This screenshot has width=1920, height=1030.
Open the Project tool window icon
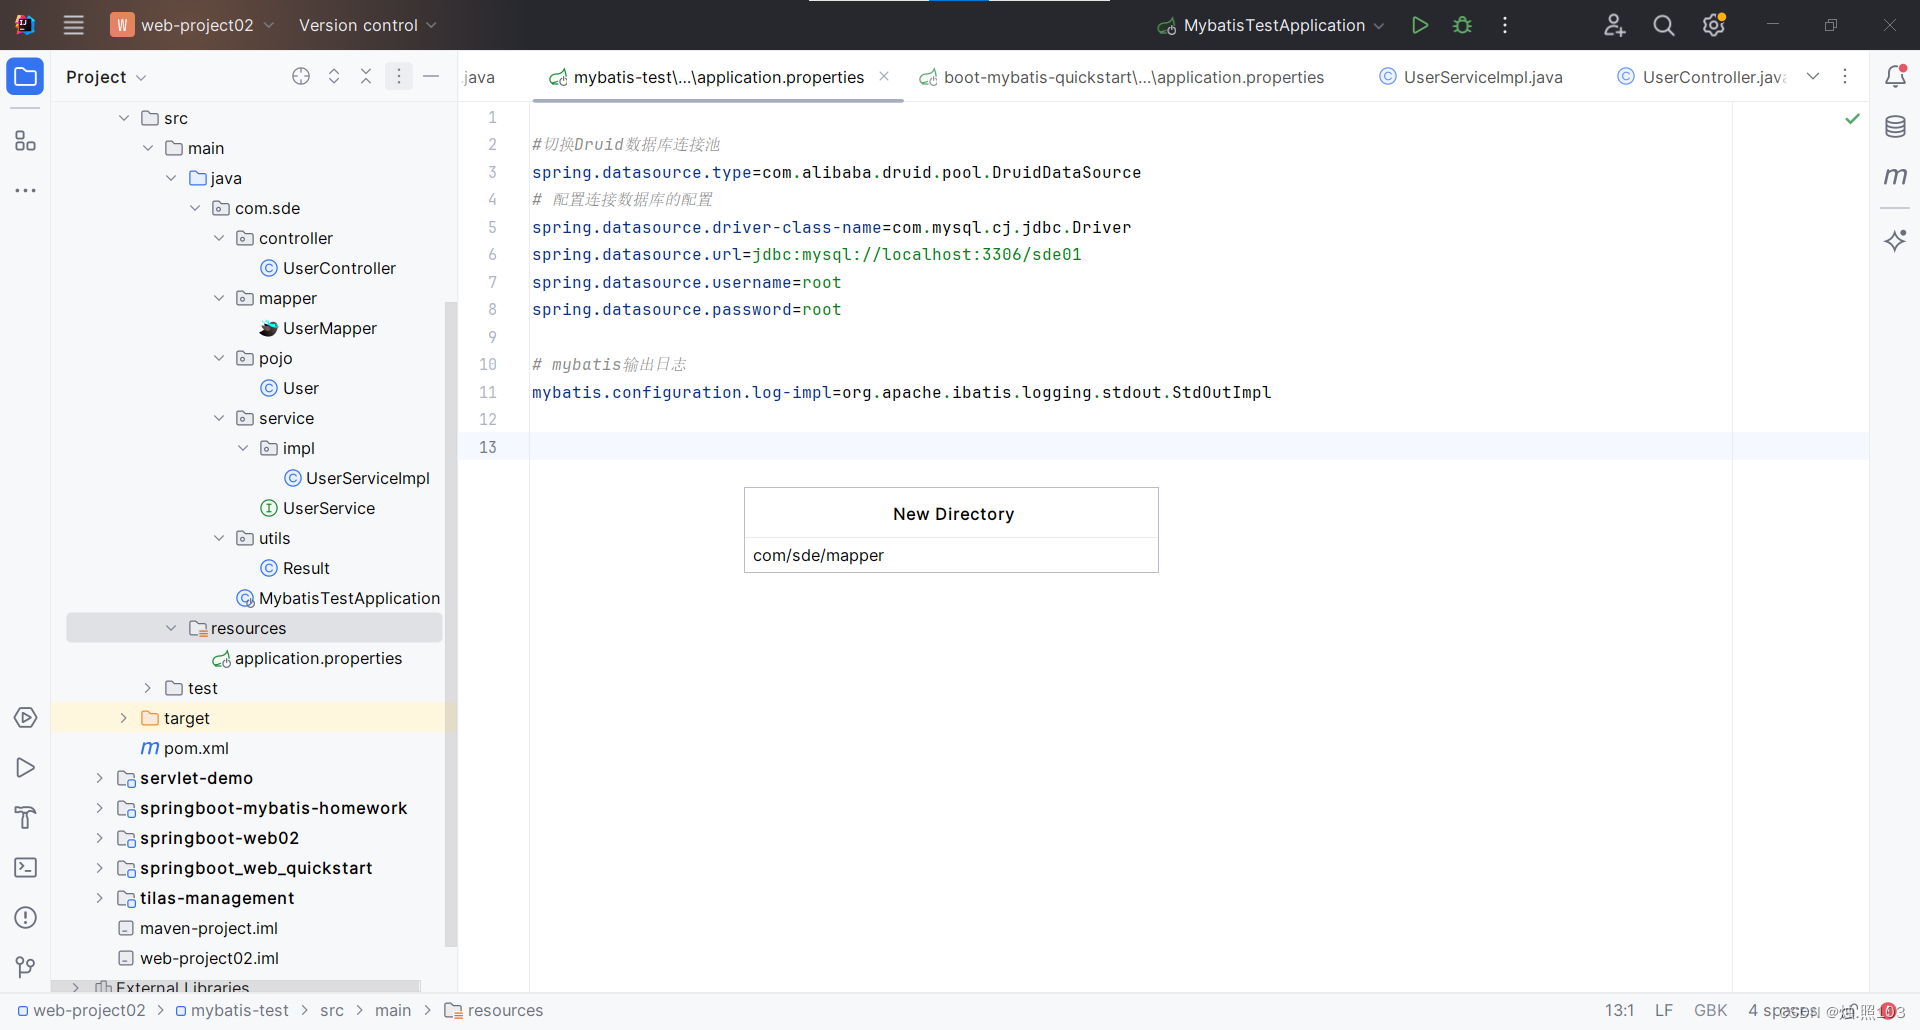point(25,76)
